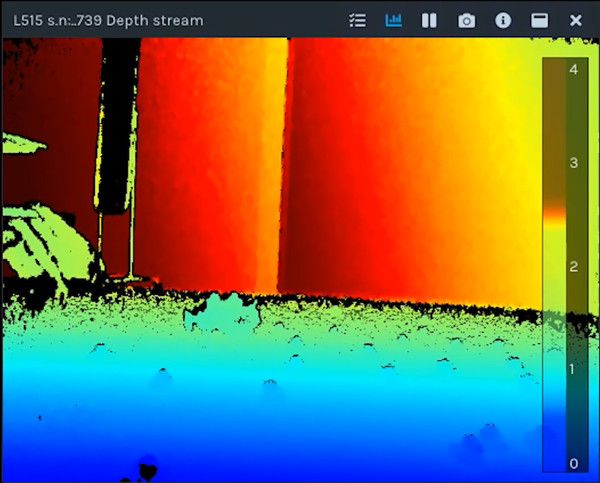Close the Depth stream view

(576, 20)
